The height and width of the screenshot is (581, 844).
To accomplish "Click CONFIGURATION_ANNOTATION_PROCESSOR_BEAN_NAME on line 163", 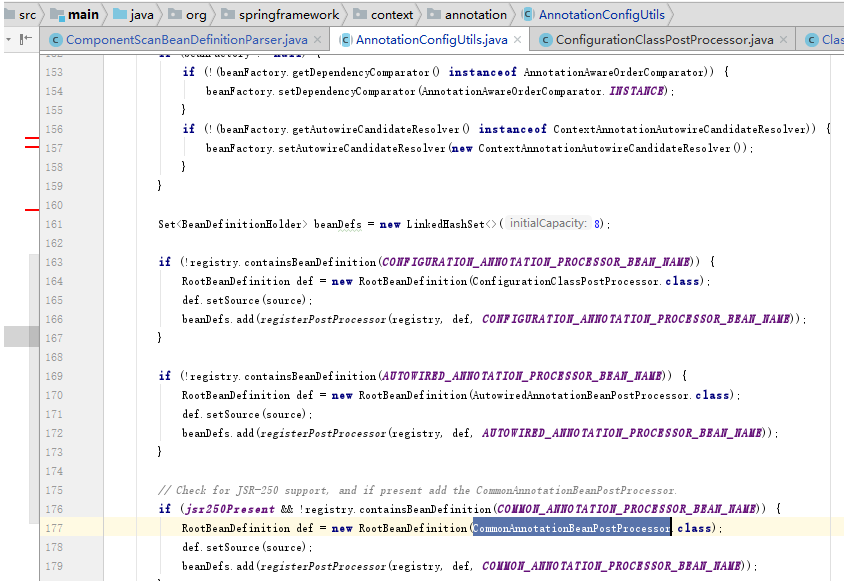I will (x=536, y=262).
